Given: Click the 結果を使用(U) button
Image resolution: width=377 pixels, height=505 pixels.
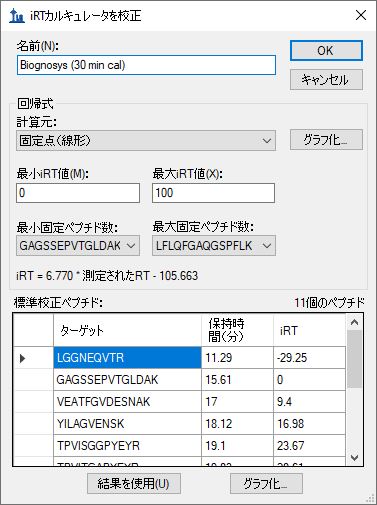Looking at the screenshot, I should click(134, 483).
